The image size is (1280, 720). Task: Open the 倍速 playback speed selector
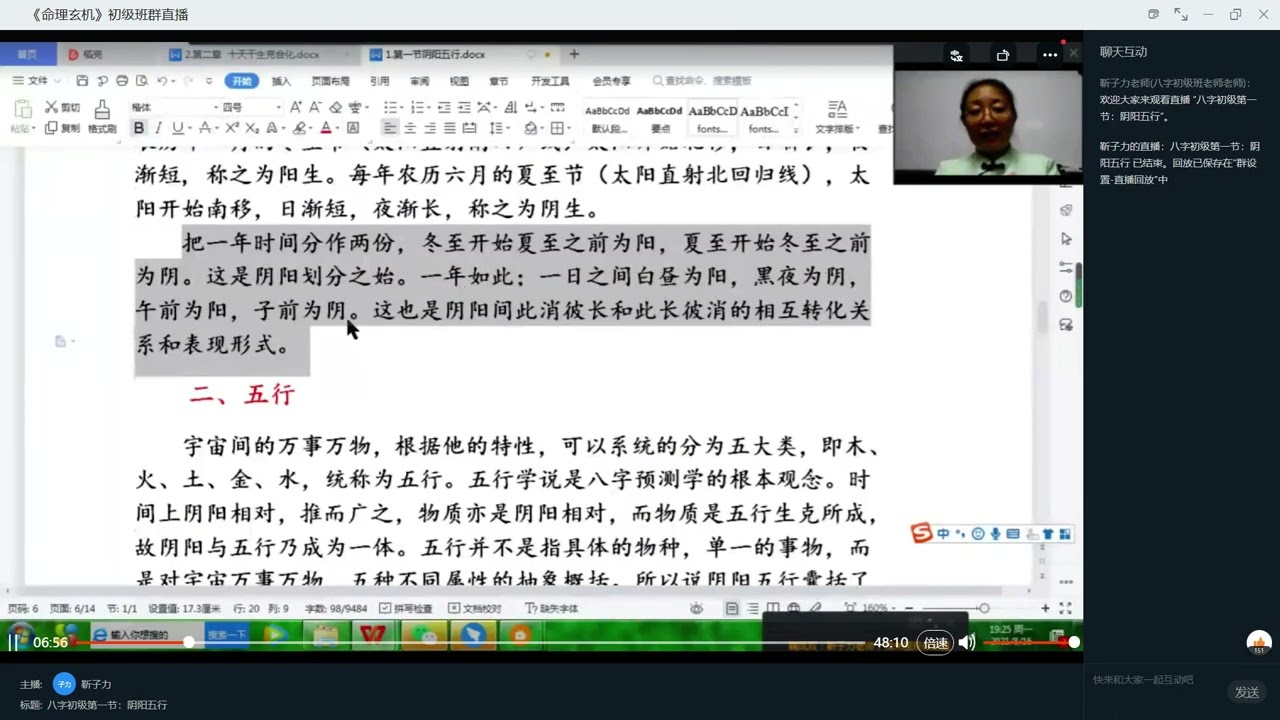pyautogui.click(x=936, y=643)
